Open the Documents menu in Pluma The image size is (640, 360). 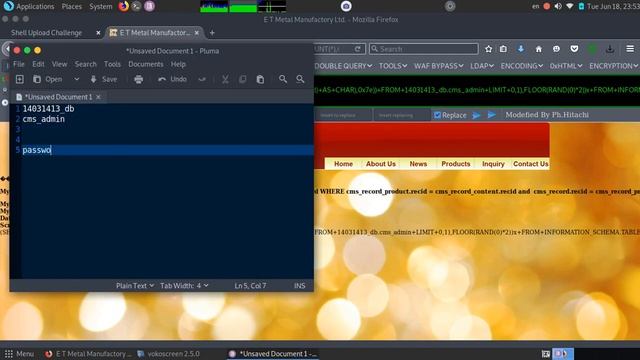(146, 64)
